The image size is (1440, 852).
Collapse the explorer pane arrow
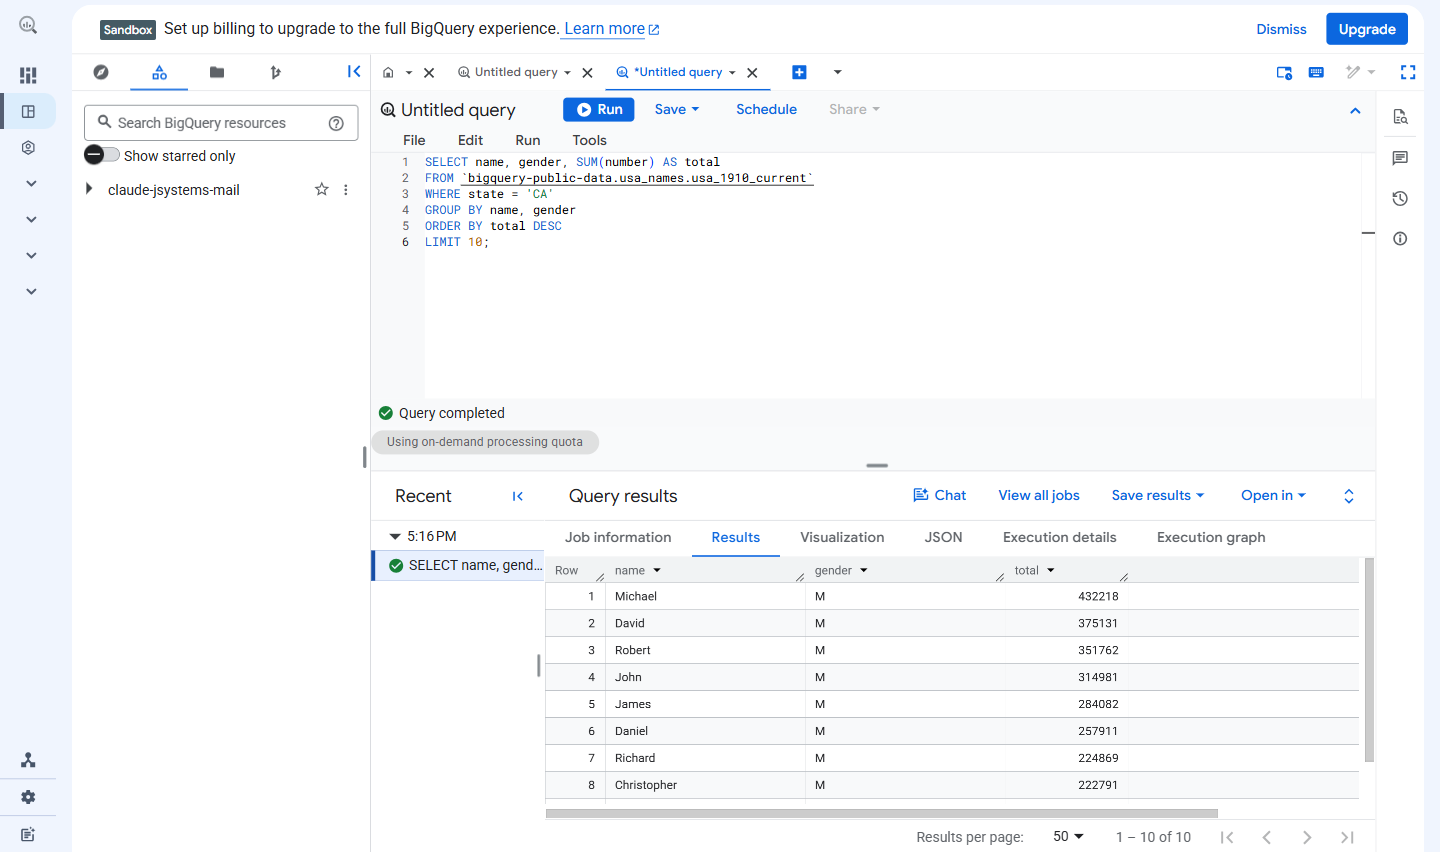[354, 71]
